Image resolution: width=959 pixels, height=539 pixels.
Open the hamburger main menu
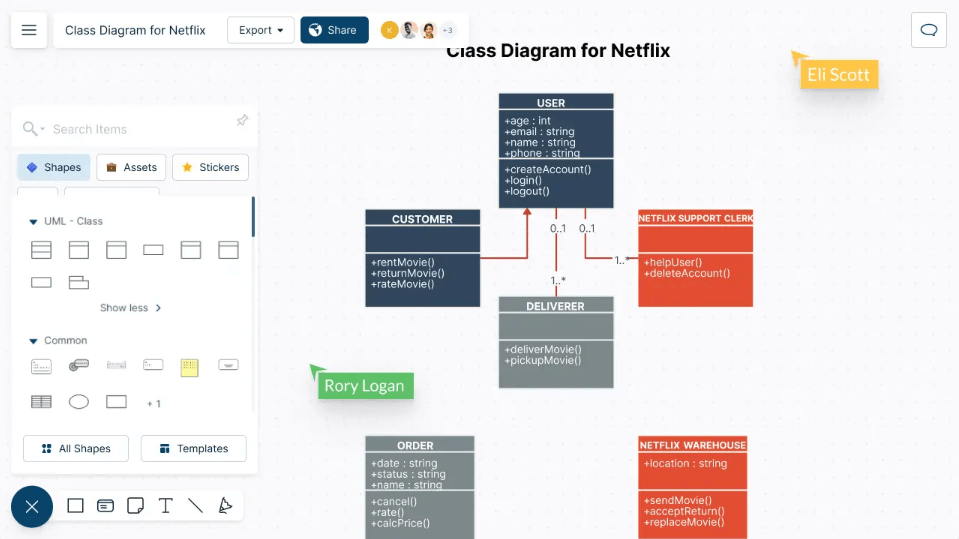29,30
